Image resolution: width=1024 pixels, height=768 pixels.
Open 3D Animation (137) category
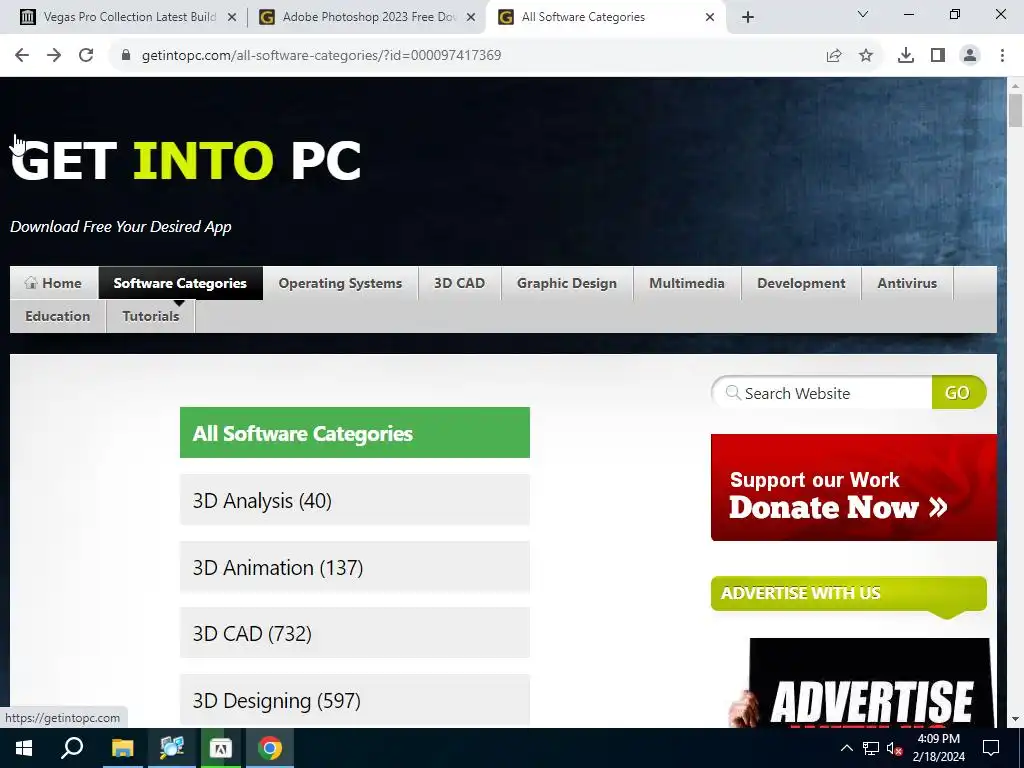pyautogui.click(x=355, y=567)
